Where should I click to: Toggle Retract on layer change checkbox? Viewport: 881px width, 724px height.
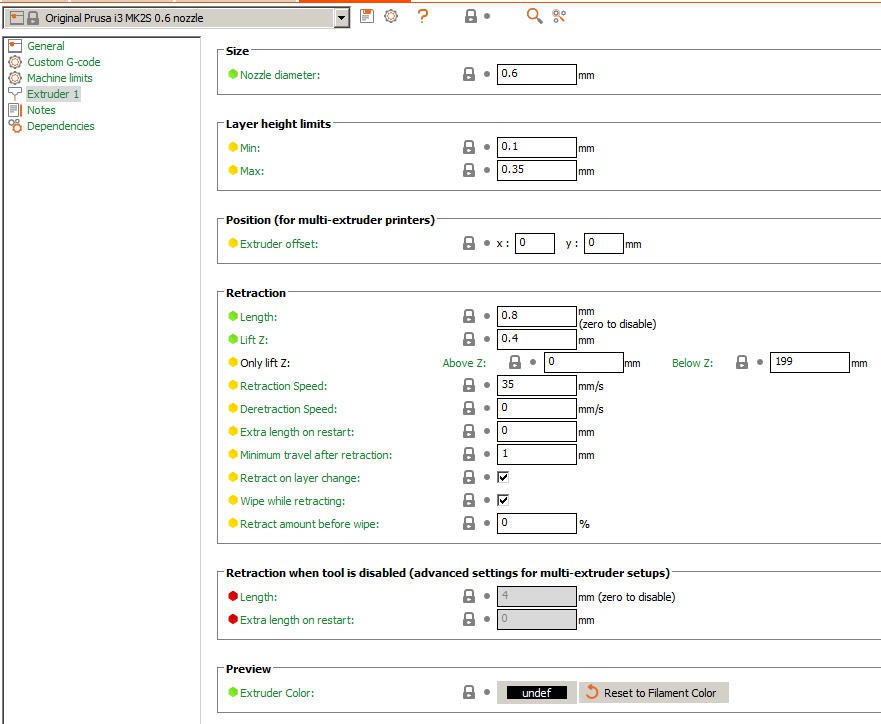coord(503,477)
